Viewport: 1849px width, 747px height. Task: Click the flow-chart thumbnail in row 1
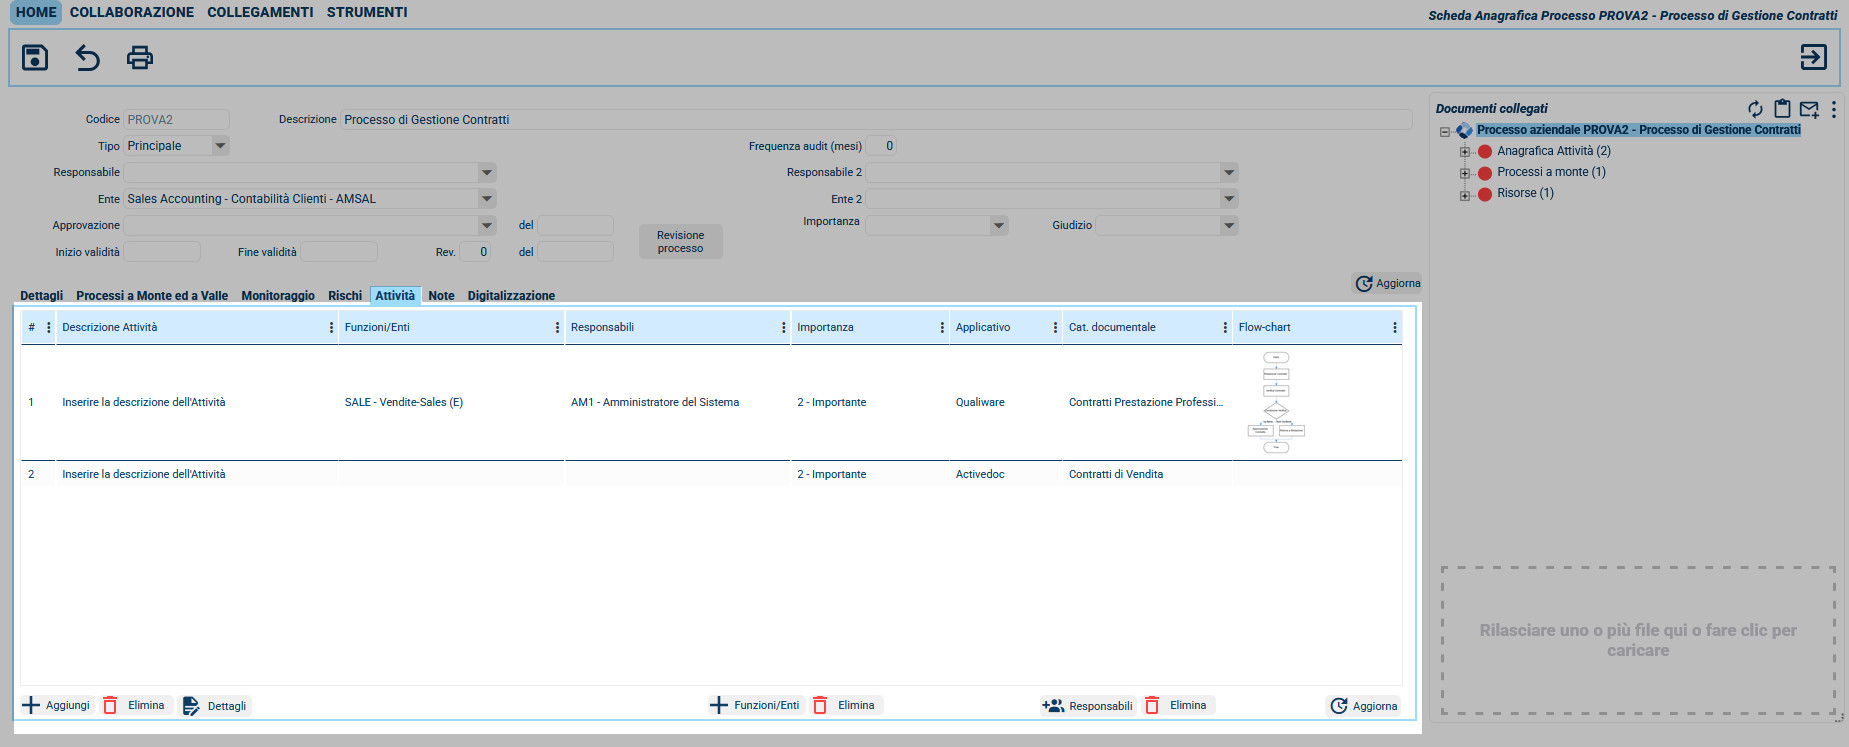tap(1276, 402)
